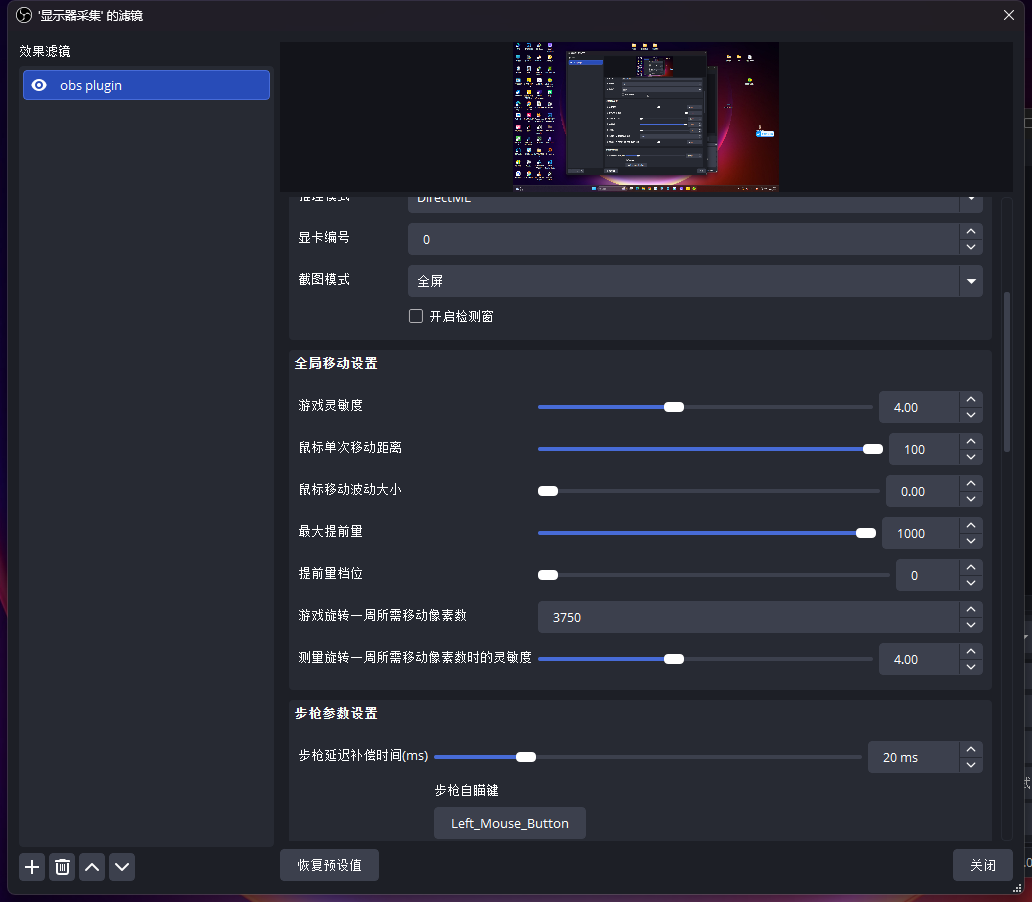This screenshot has height=902, width=1032.
Task: Decrease 步枪延迟补偿时间 with down stepper
Action: tap(970, 765)
